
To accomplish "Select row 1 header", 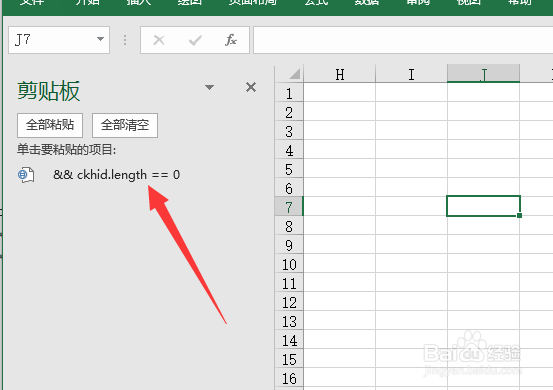I will [x=289, y=93].
